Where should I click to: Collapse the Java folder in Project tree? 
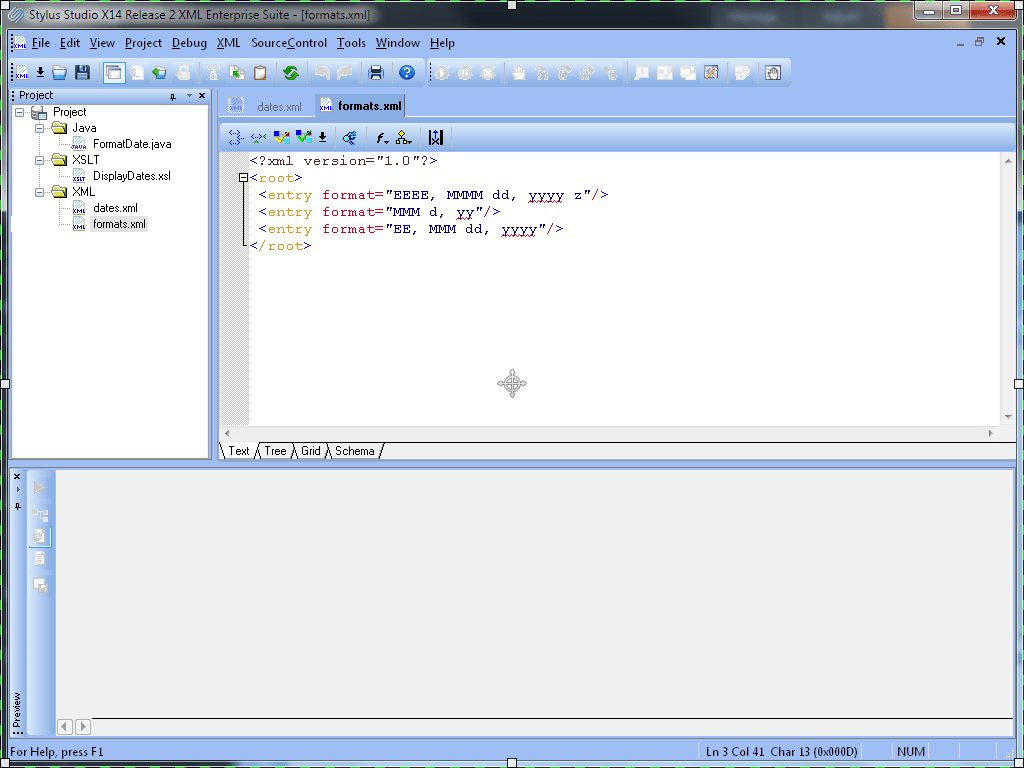(39, 128)
